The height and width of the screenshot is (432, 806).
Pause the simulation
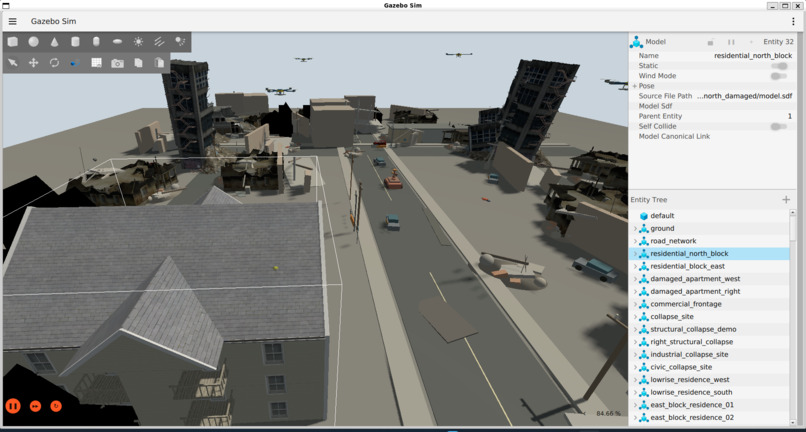click(x=13, y=406)
